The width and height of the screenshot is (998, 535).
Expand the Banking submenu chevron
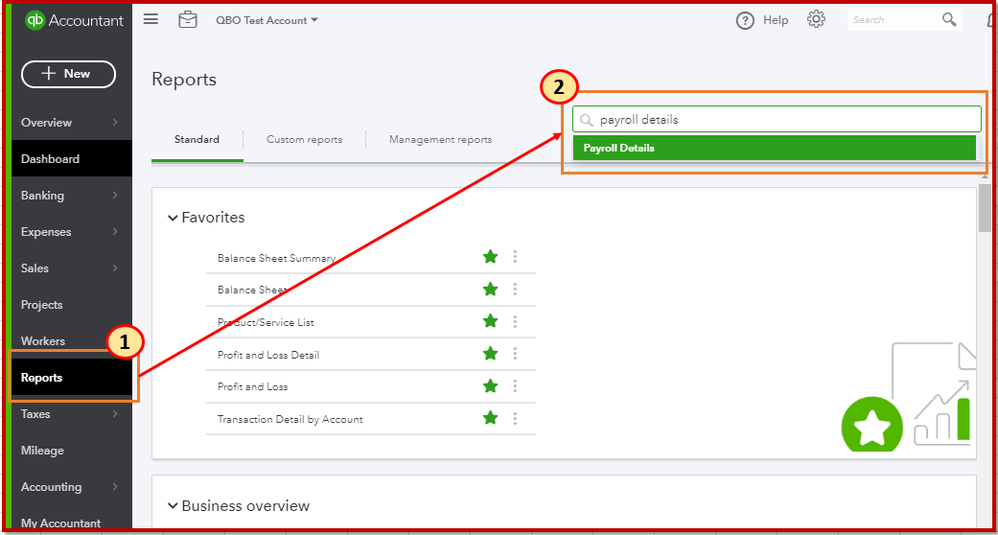115,195
